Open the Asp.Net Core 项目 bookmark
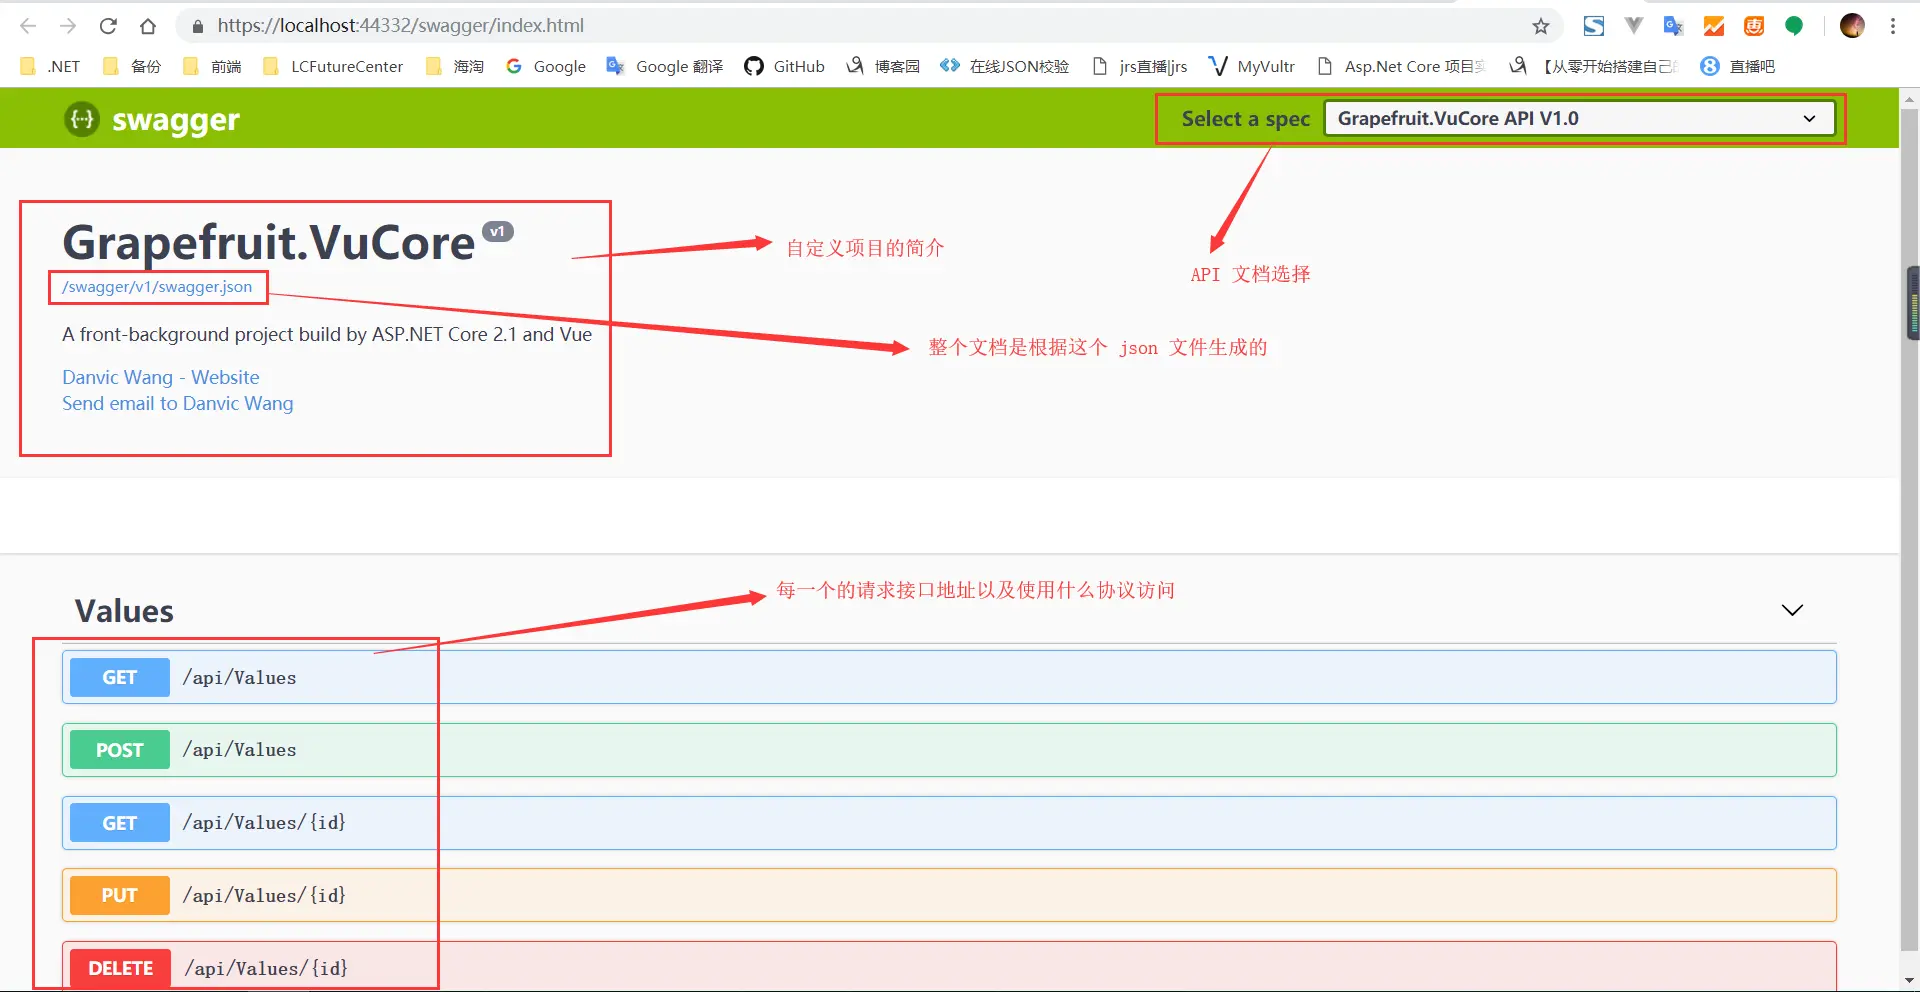This screenshot has width=1920, height=992. pos(1402,66)
